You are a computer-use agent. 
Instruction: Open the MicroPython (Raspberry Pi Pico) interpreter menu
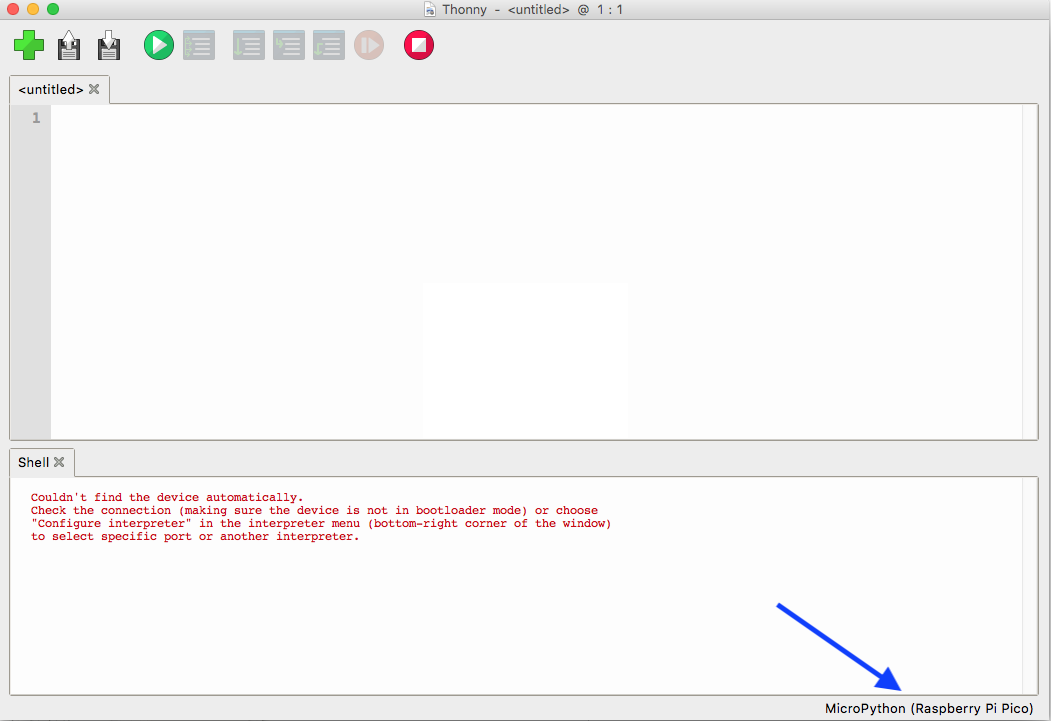(929, 708)
